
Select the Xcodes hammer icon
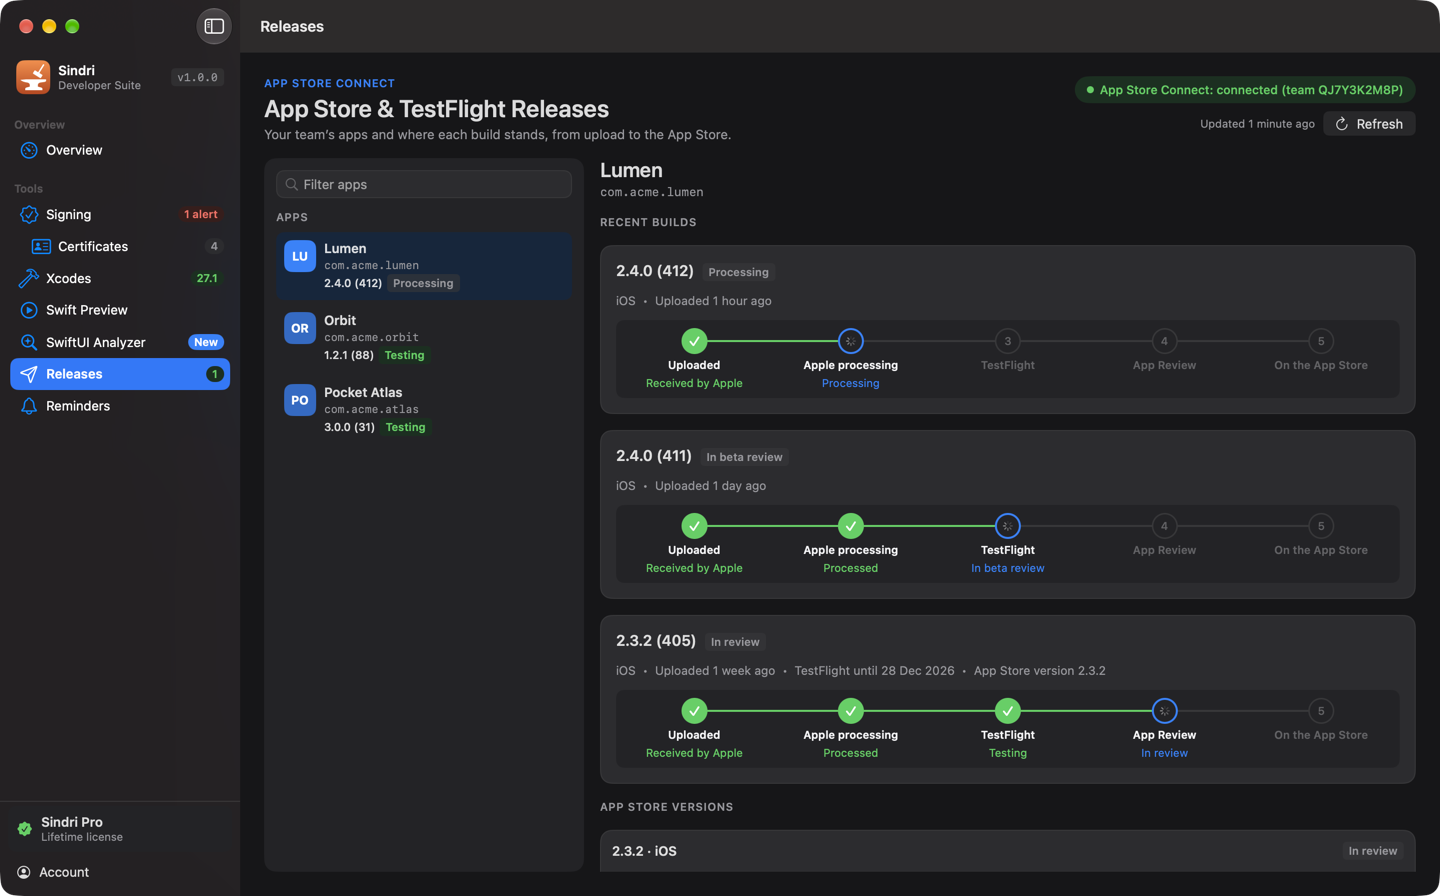tap(29, 278)
